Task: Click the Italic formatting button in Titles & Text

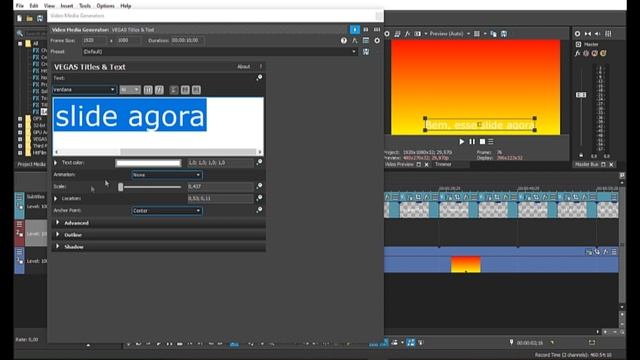Action: pyautogui.click(x=159, y=90)
